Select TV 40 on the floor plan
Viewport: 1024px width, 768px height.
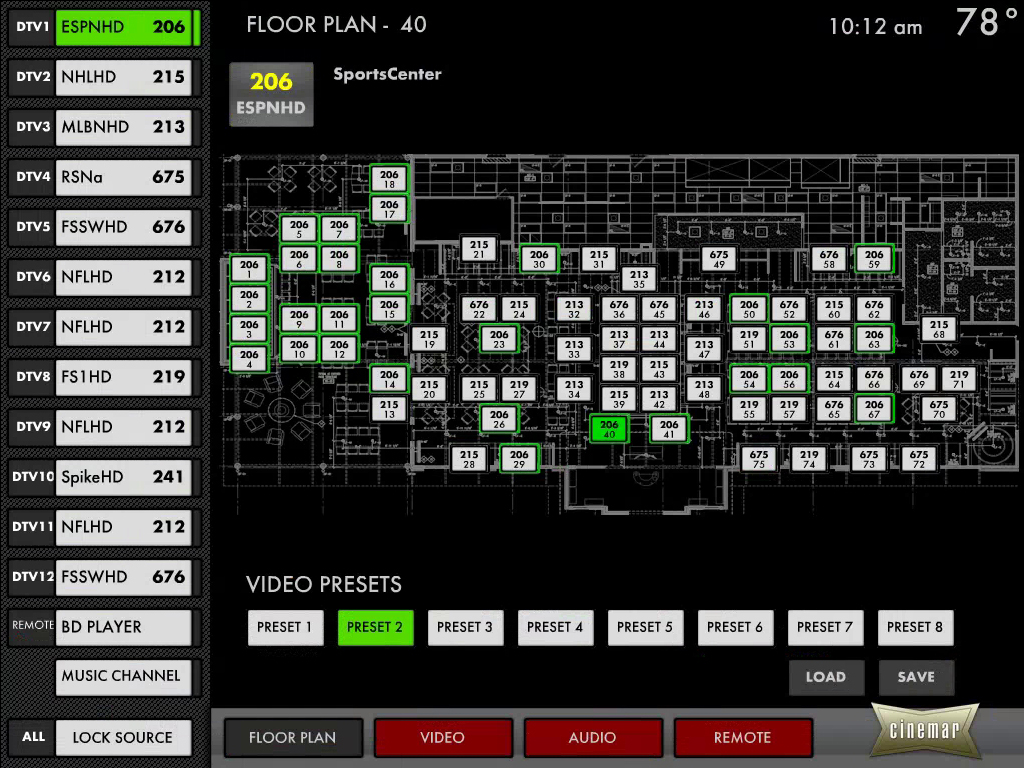tap(609, 429)
